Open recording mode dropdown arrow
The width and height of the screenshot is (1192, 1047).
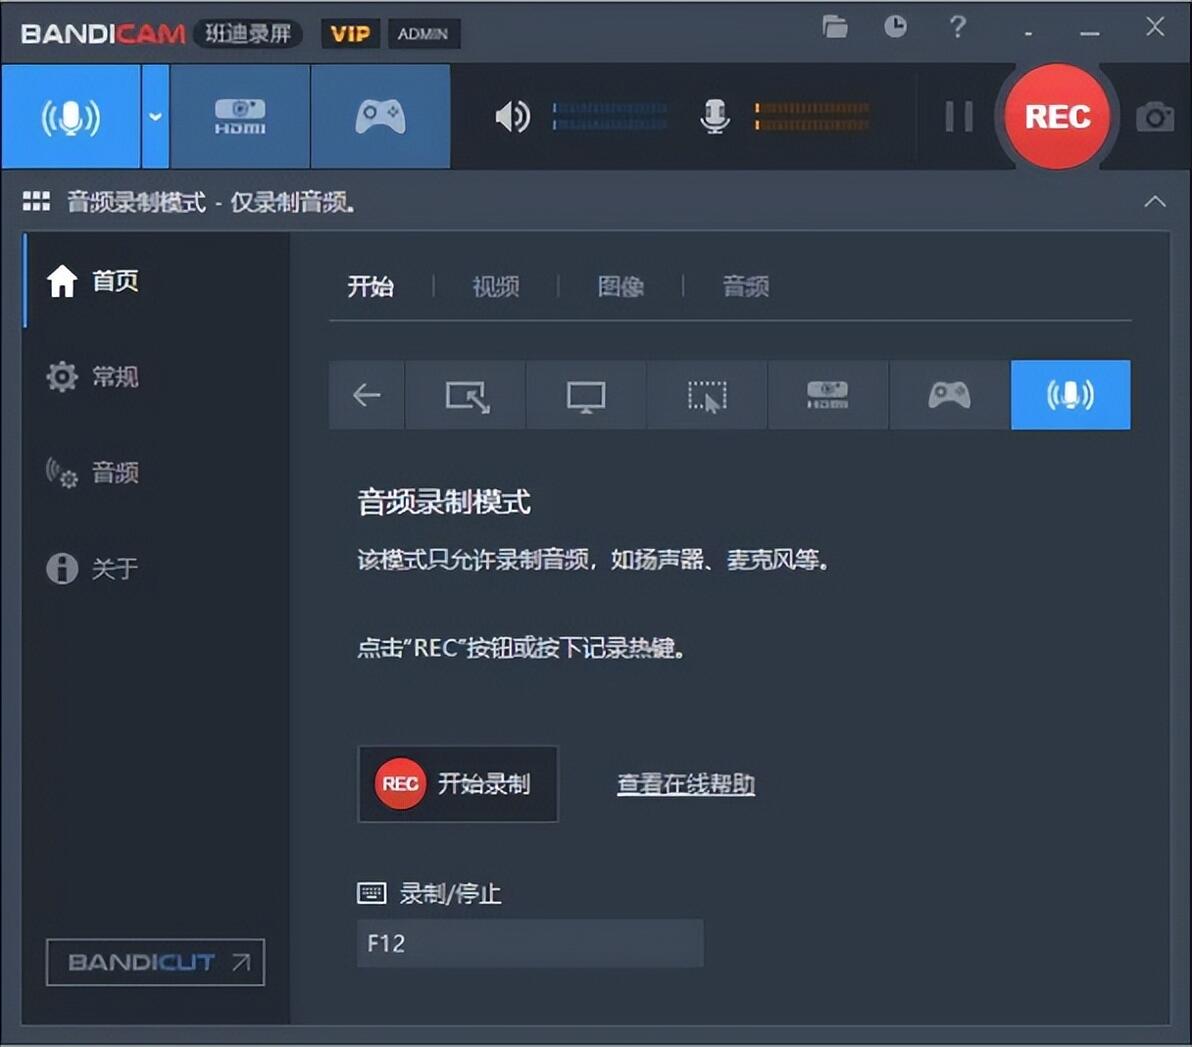coord(155,116)
